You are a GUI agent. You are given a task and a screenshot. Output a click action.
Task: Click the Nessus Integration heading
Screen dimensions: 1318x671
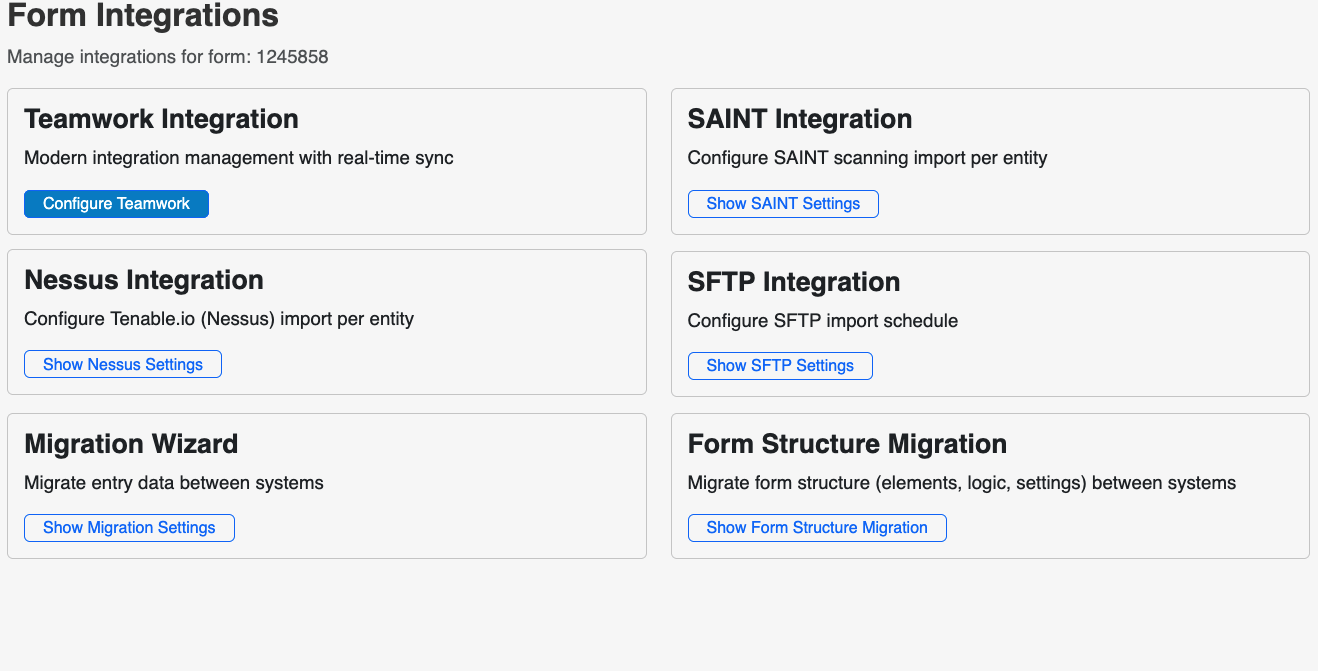[x=144, y=280]
